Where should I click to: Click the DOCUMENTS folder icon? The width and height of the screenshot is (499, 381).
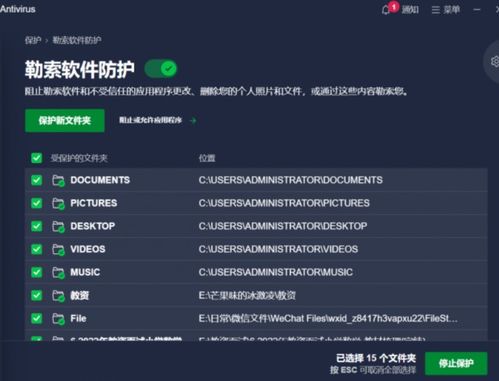tap(58, 180)
